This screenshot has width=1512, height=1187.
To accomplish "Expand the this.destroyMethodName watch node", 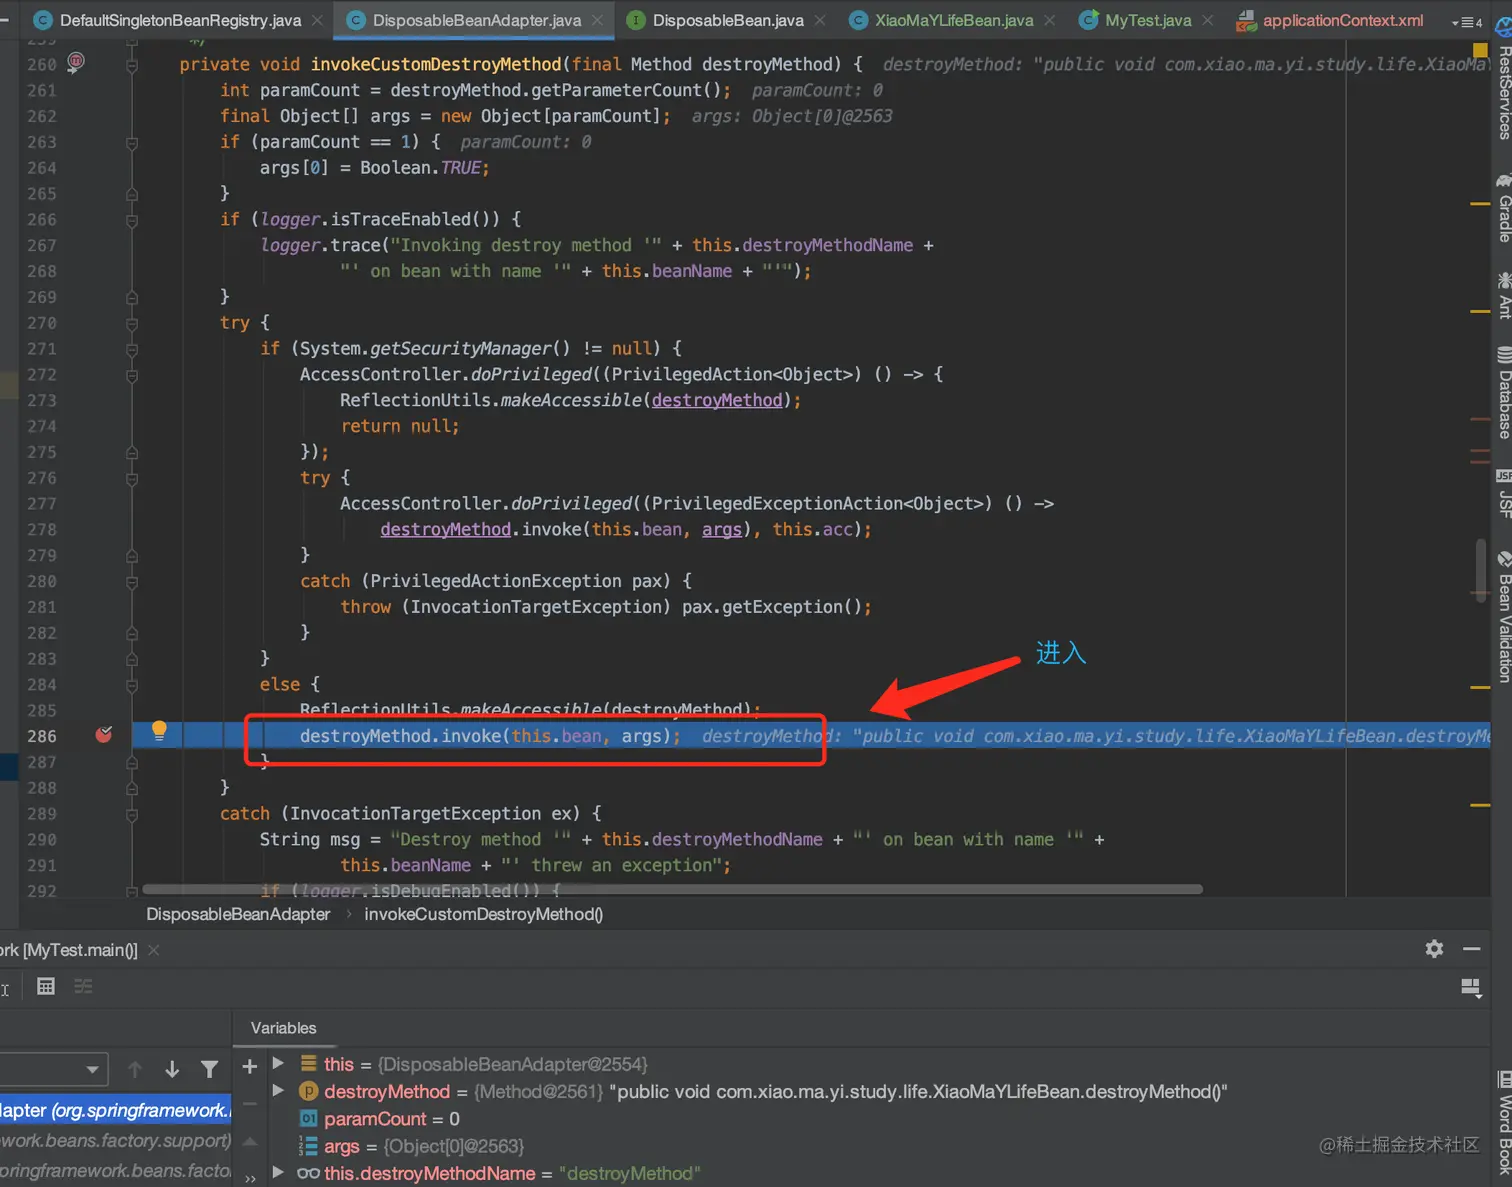I will click(279, 1172).
